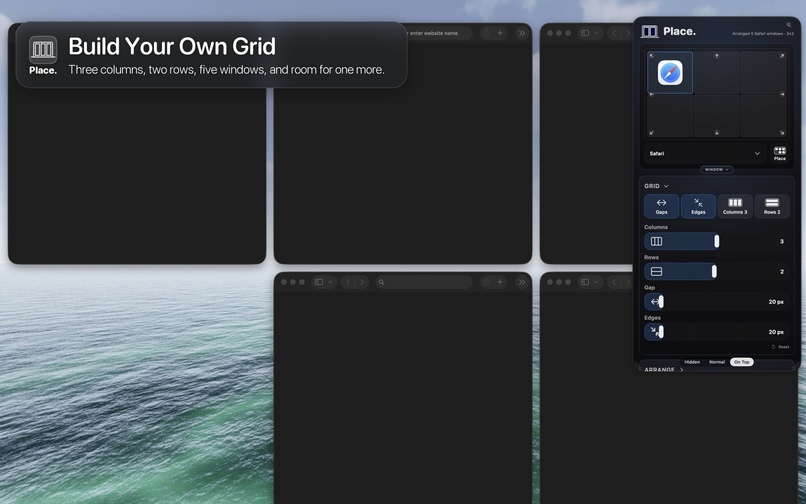806x504 pixels.
Task: Select the On Top panel mode
Action: 742,362
